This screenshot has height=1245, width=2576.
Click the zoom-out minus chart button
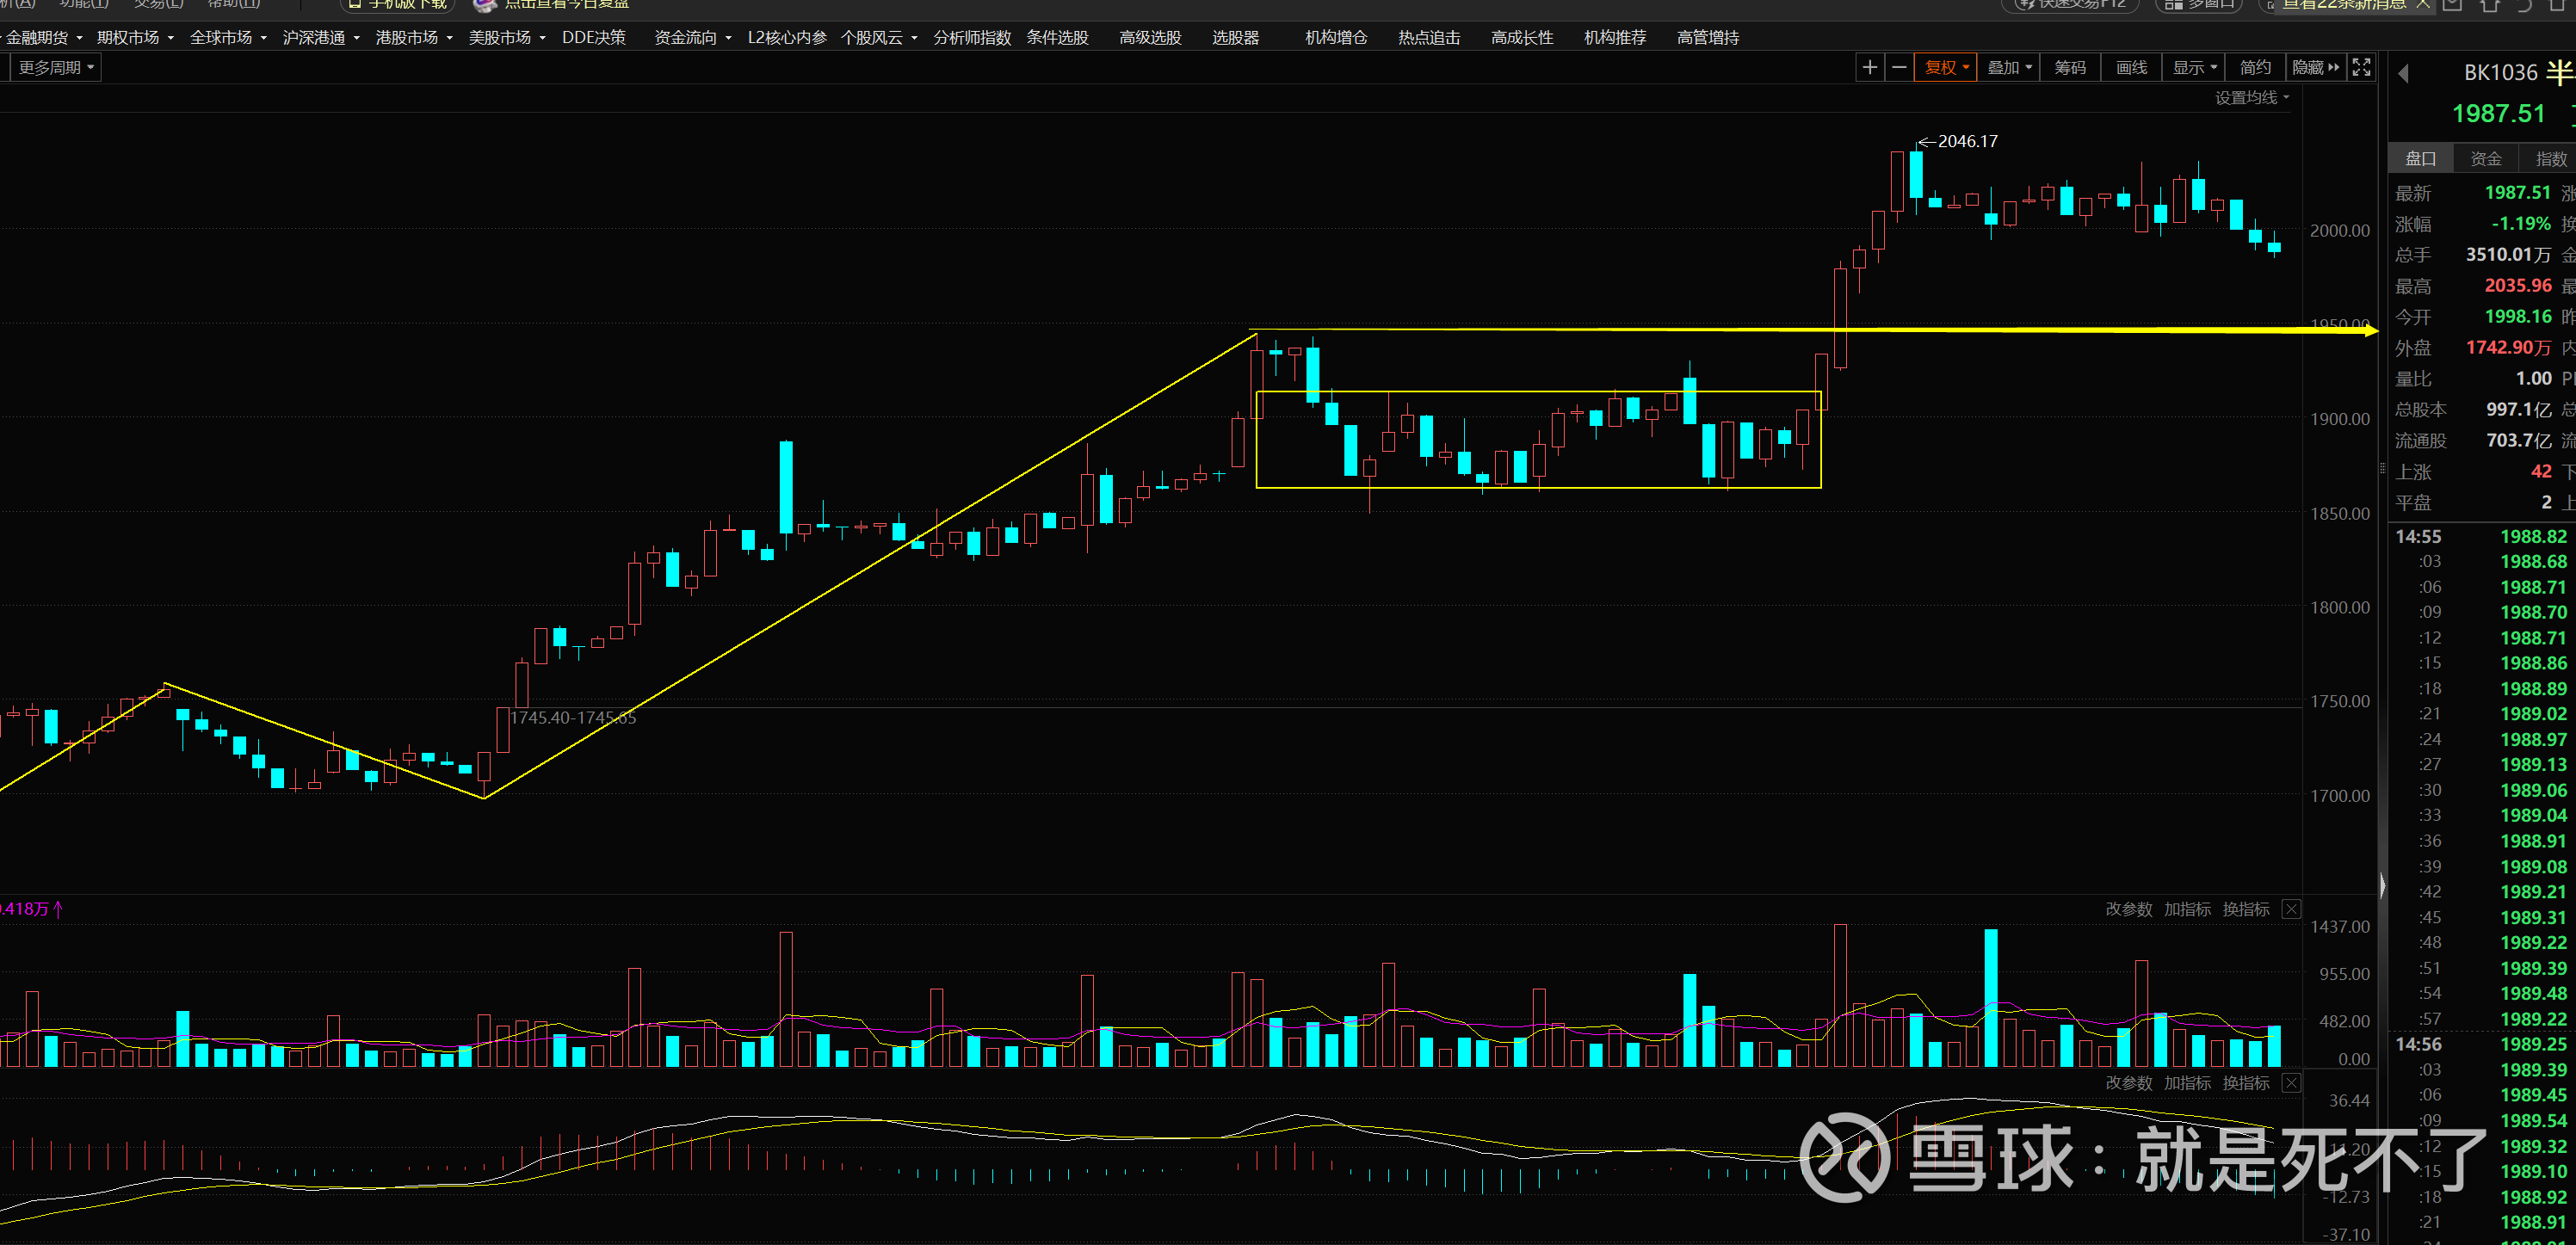click(x=1899, y=67)
